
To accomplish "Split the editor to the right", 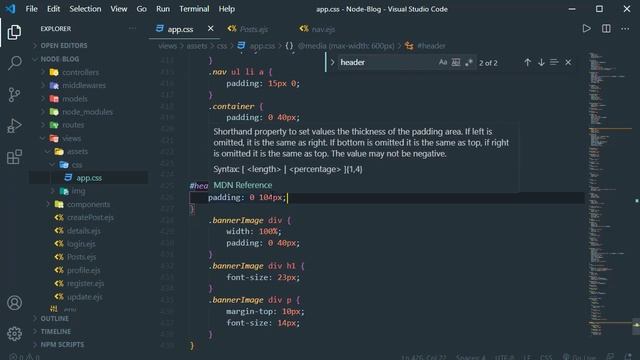I will (606, 29).
